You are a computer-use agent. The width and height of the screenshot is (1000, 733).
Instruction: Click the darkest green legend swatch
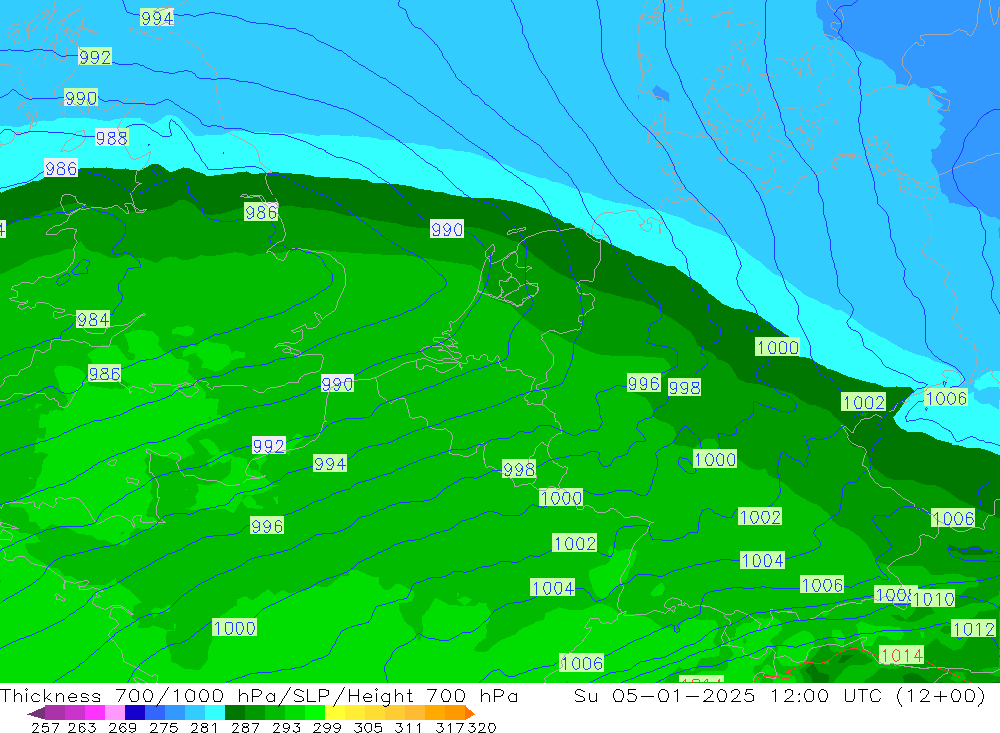(235, 713)
